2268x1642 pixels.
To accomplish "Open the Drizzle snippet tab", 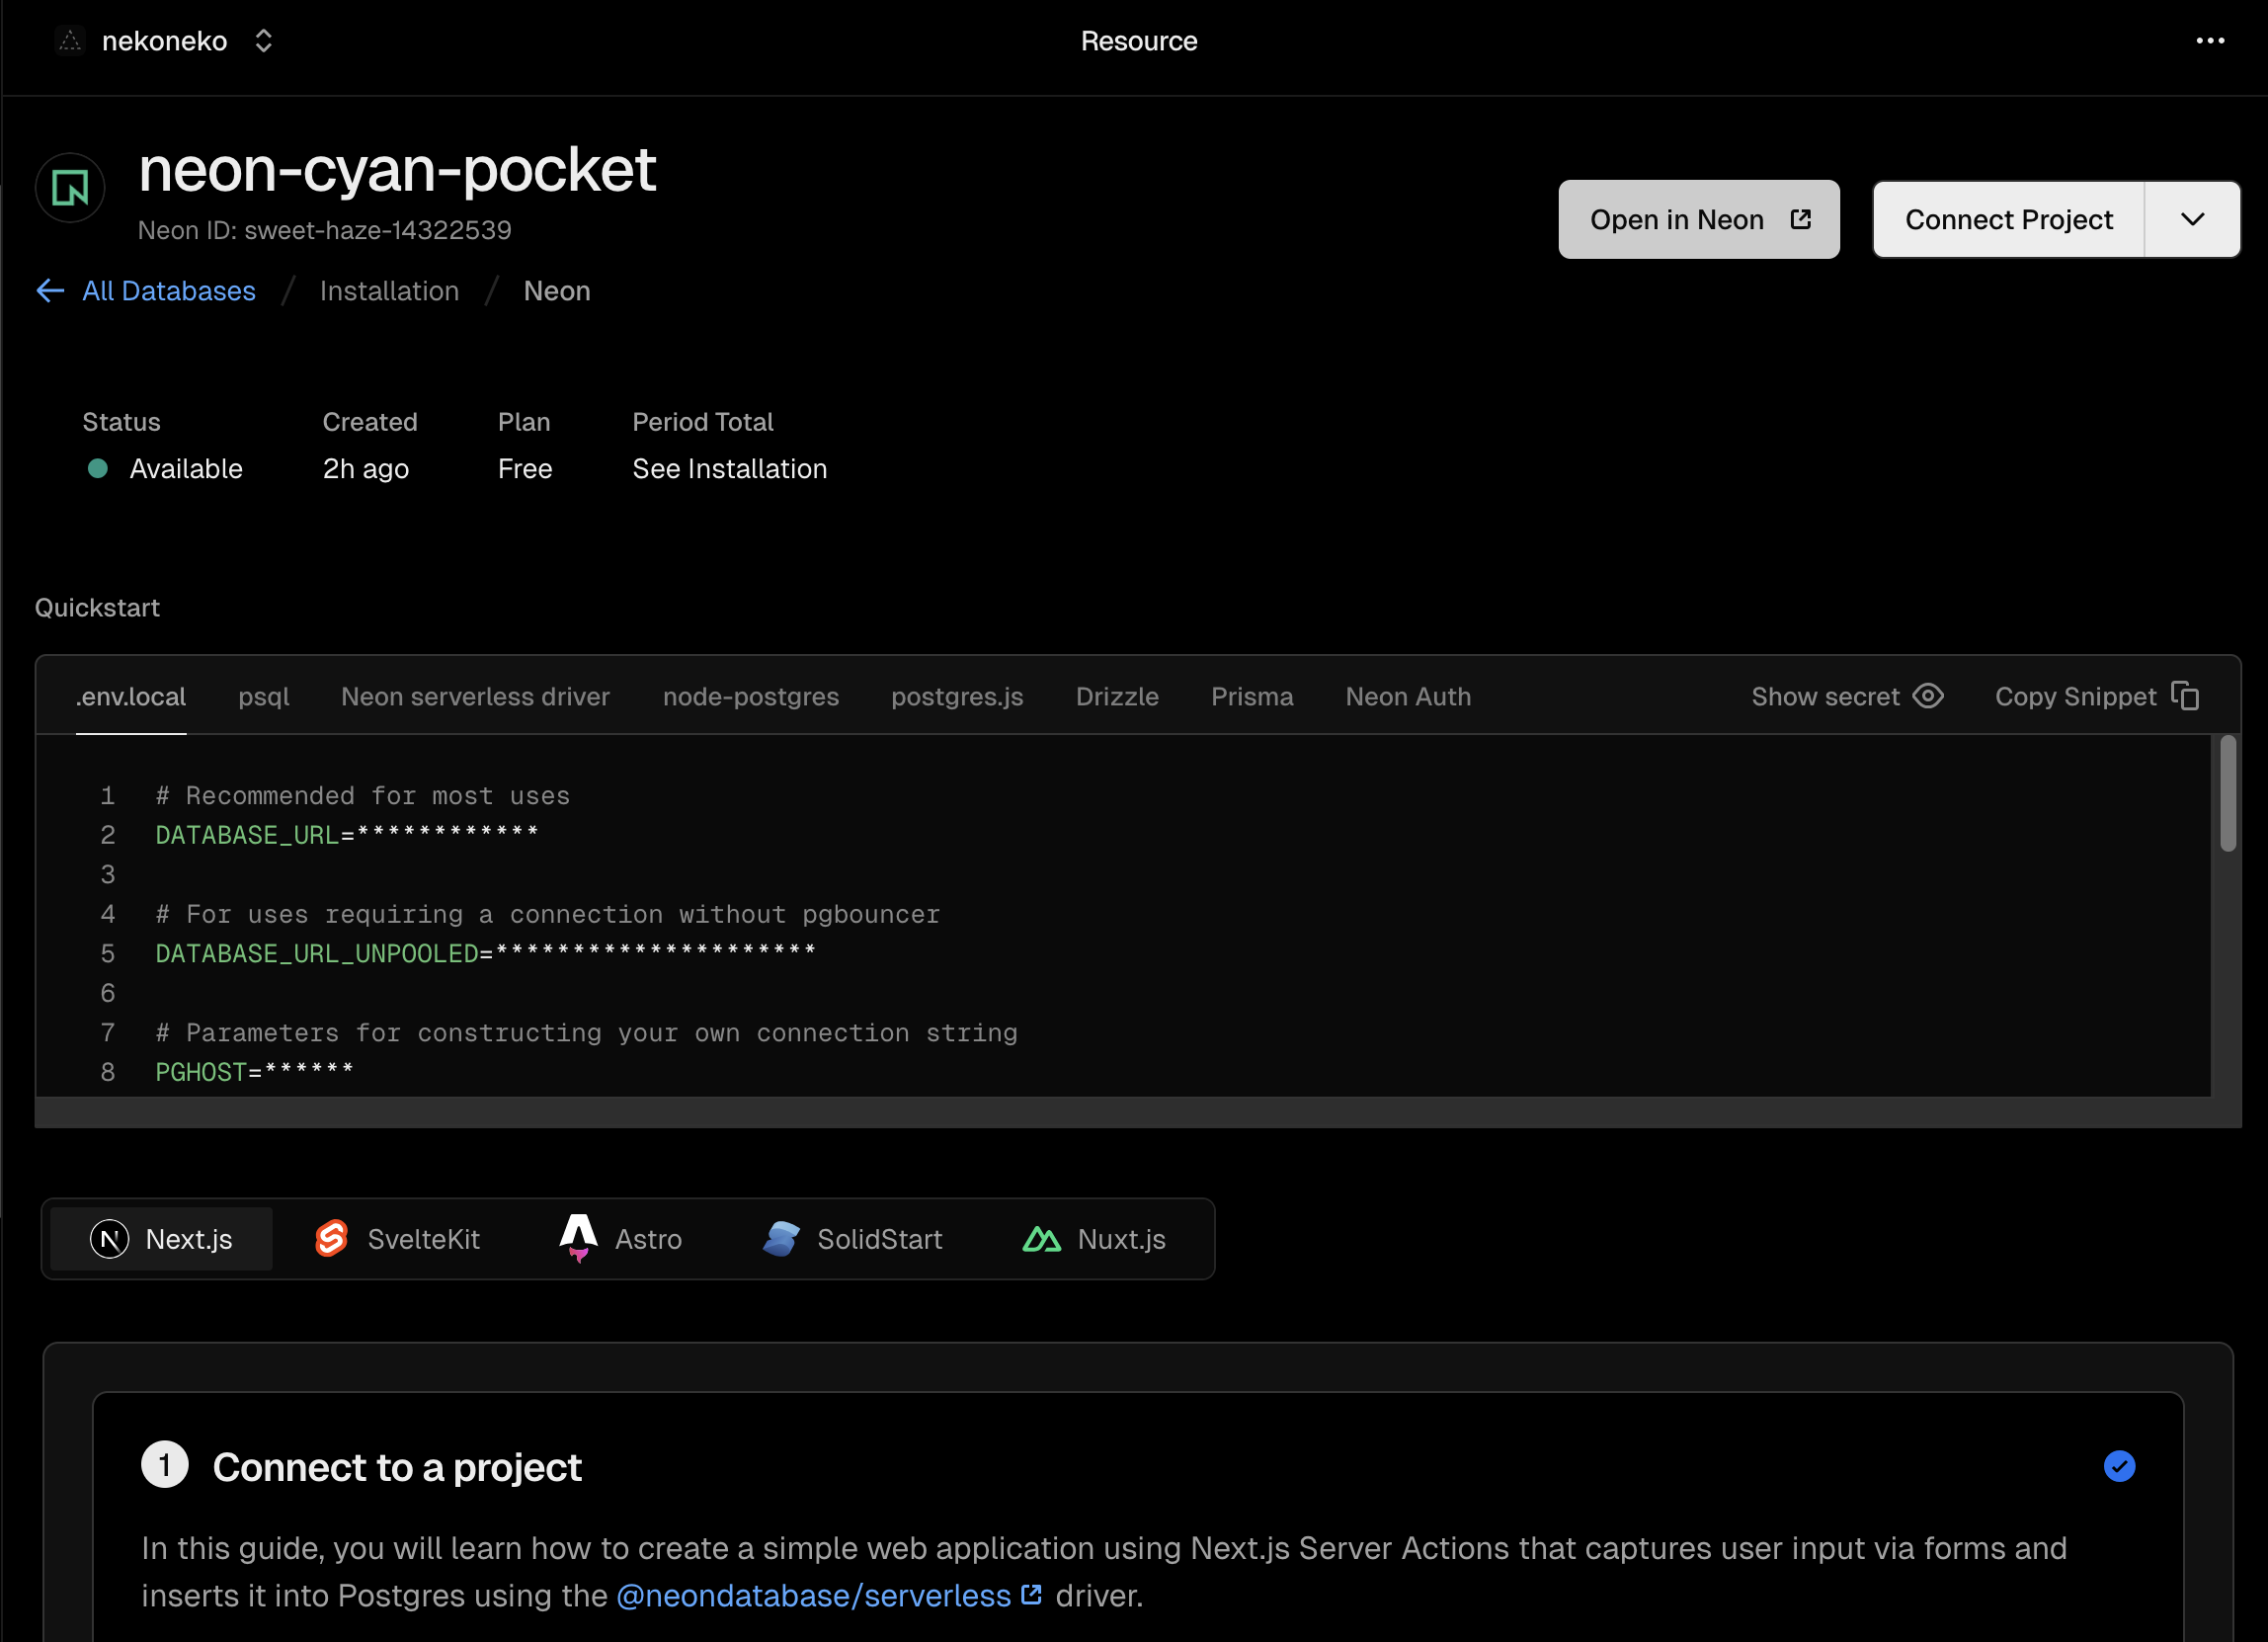I will (x=1117, y=696).
